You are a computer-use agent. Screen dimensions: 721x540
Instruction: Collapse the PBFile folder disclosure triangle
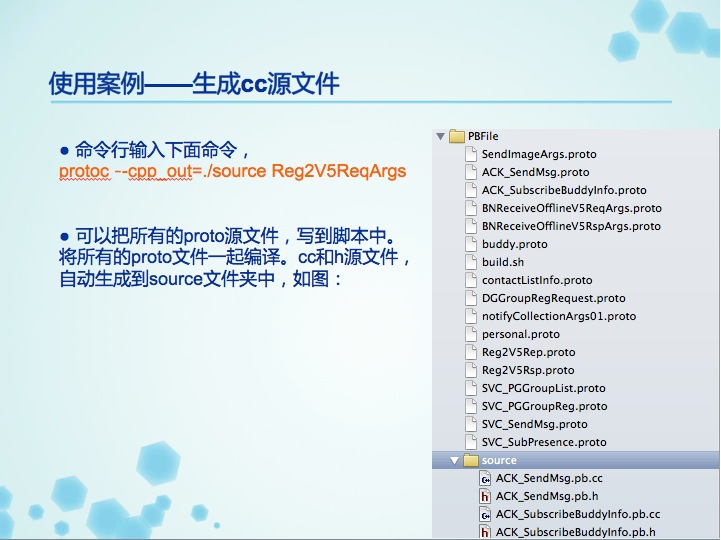click(x=441, y=137)
